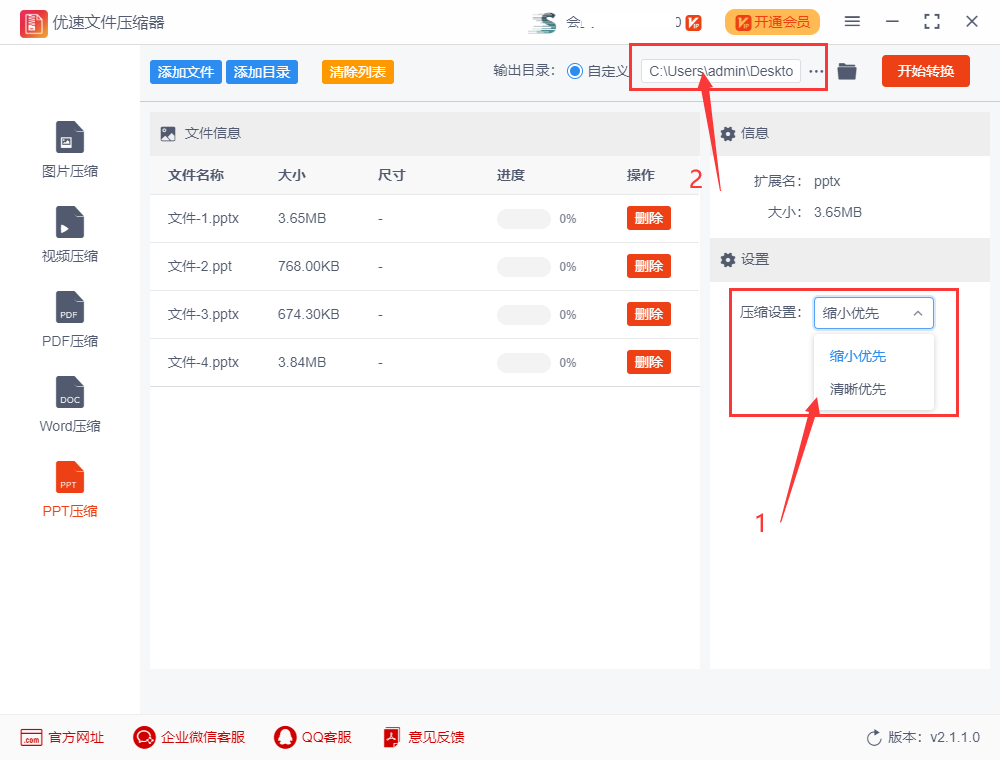
Task: Click the ellipsis button beside the path field
Action: coord(816,71)
